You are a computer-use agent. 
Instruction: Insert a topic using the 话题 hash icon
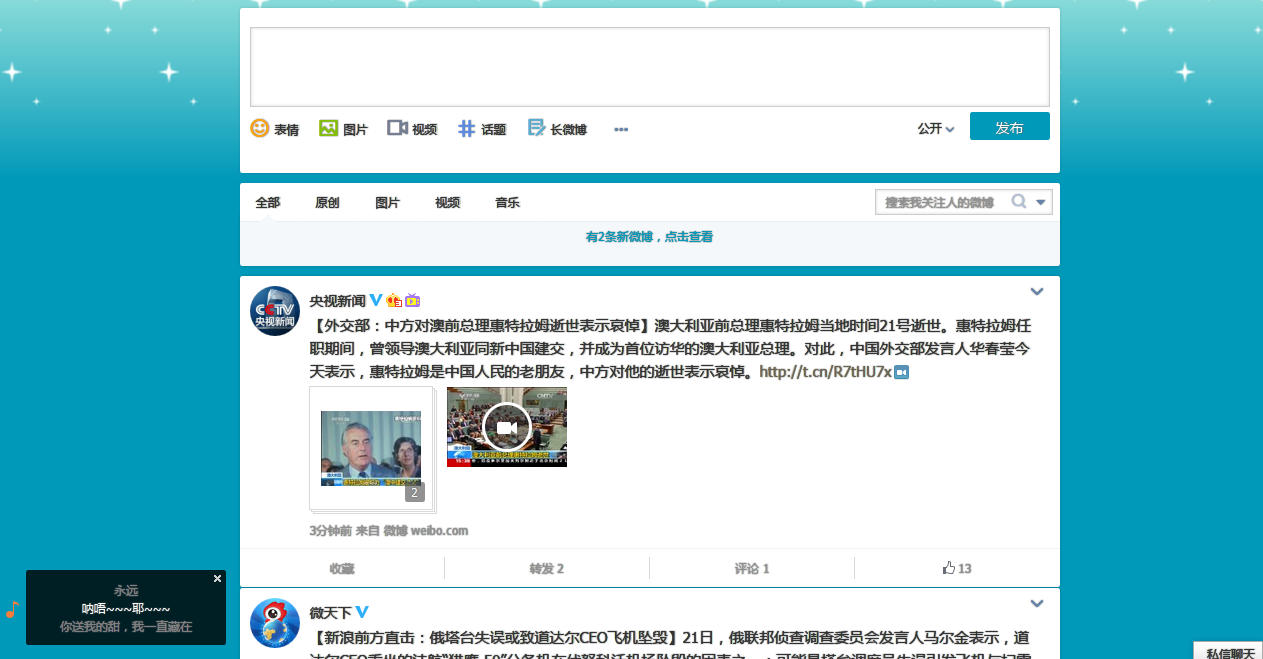coord(482,129)
